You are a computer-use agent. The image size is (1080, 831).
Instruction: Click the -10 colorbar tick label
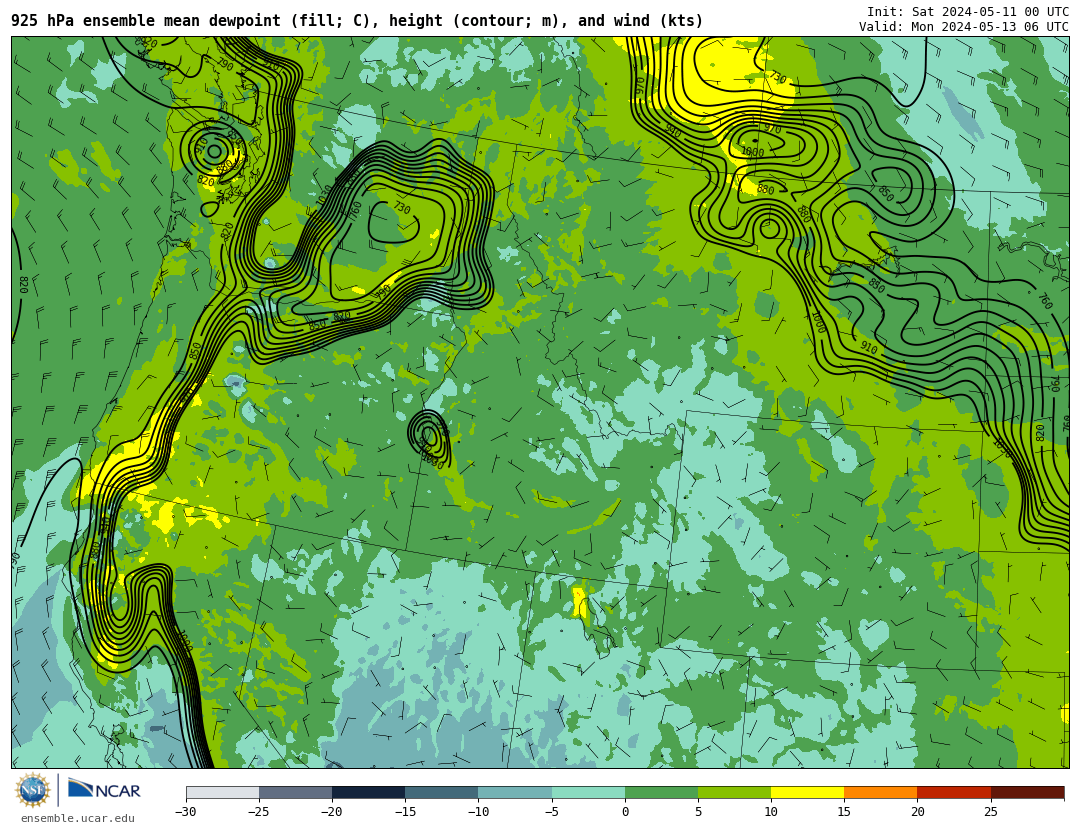[478, 812]
